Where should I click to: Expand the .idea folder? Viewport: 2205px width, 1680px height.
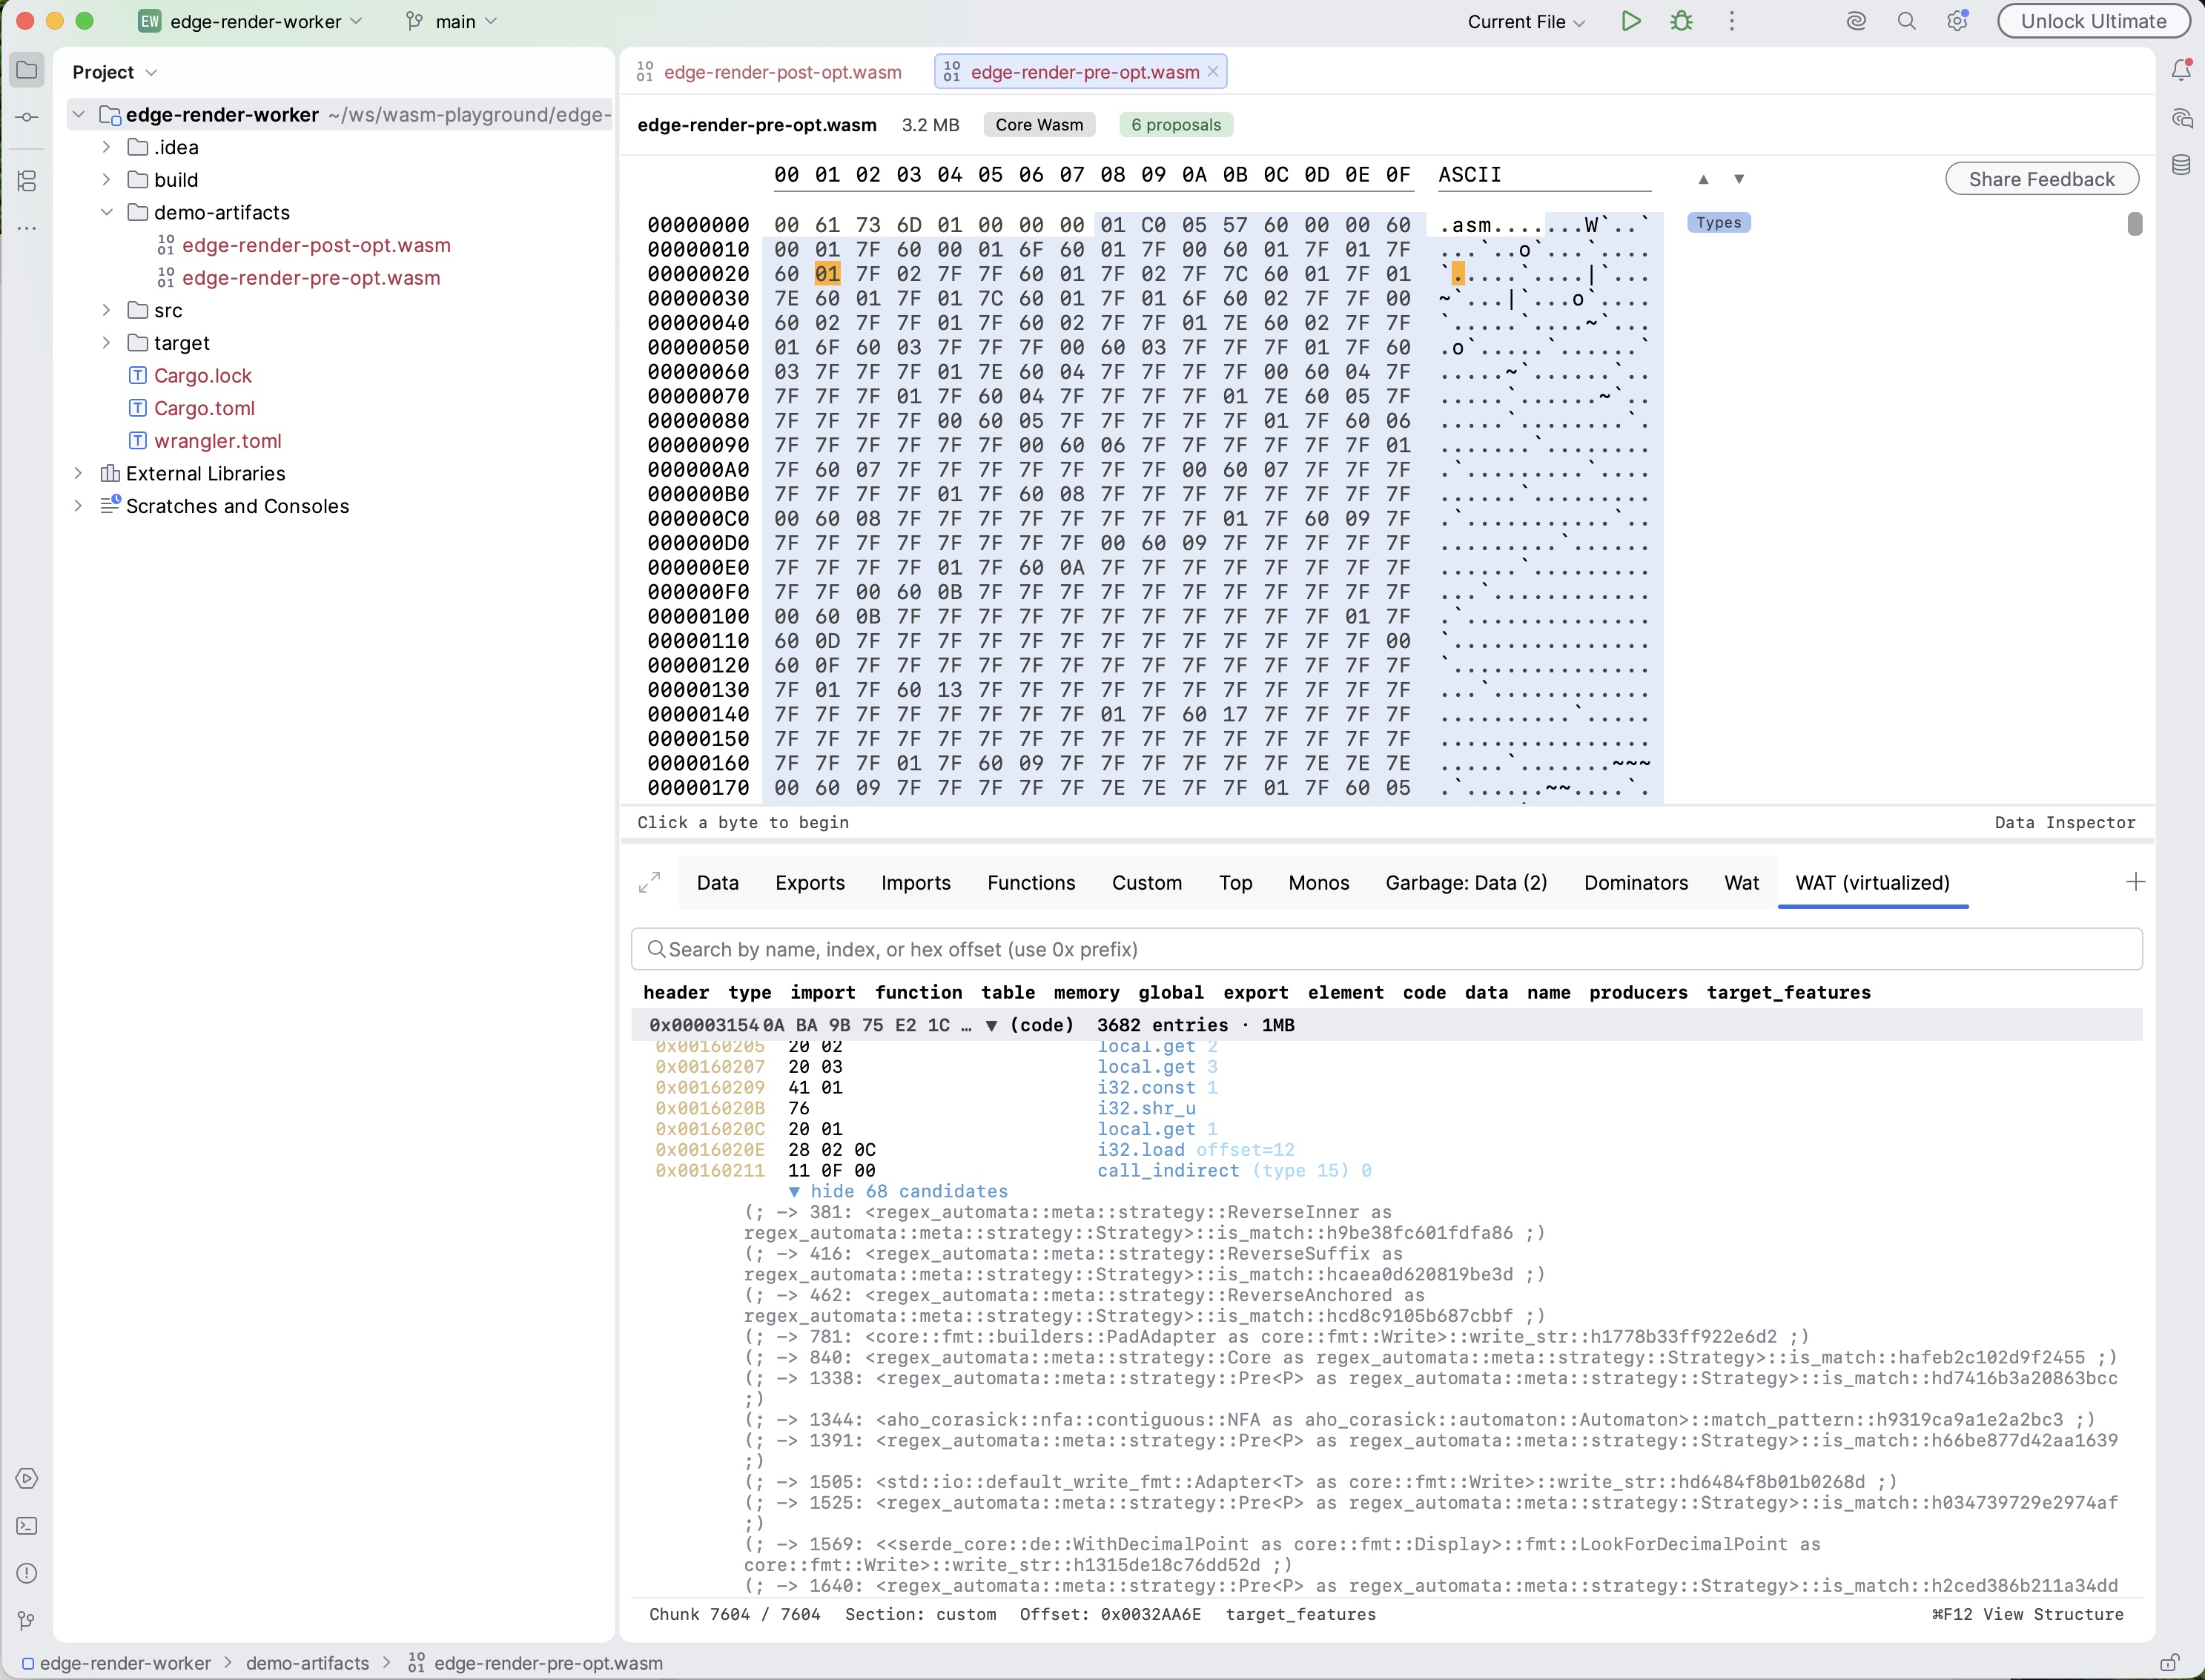pyautogui.click(x=107, y=147)
